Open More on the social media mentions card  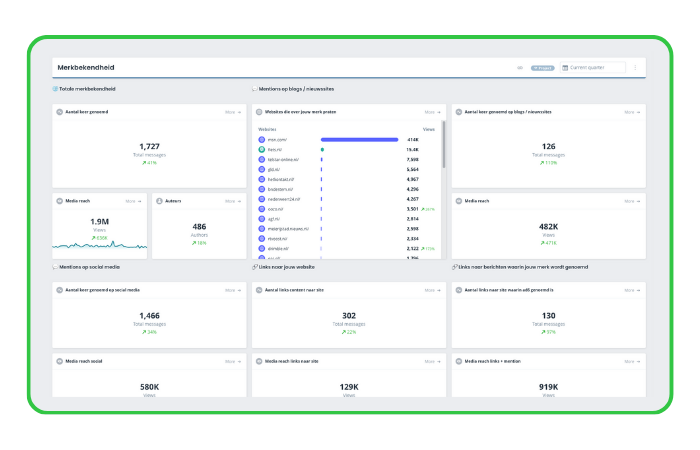pos(233,291)
